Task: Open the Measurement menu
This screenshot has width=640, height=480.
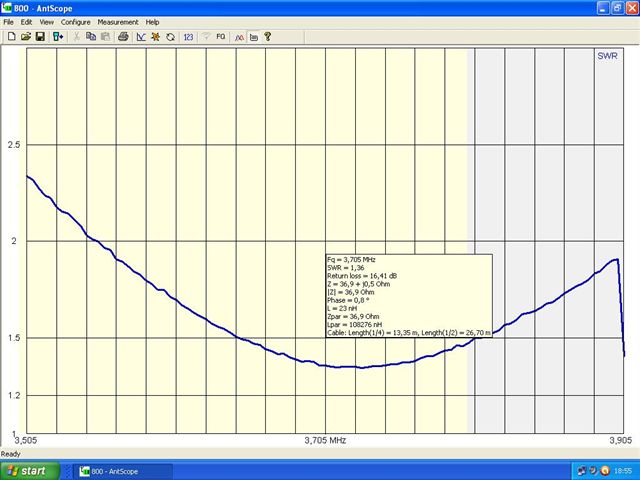Action: (118, 22)
